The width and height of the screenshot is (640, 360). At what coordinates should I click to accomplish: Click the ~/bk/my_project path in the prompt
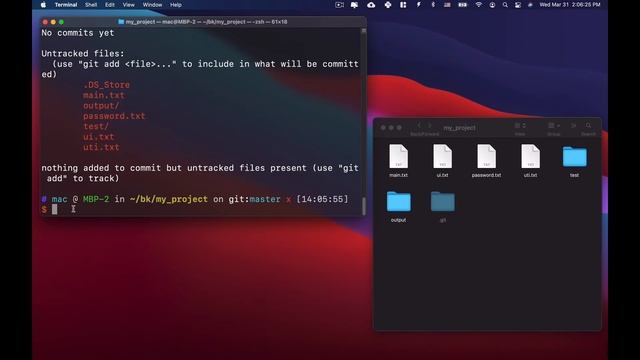tap(169, 199)
